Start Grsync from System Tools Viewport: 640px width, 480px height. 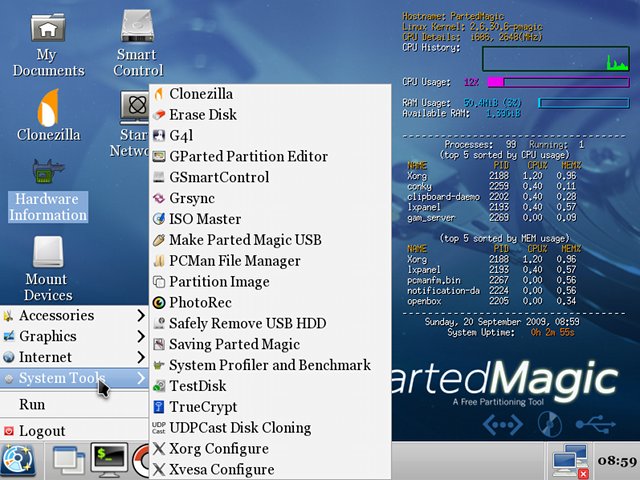(270, 198)
